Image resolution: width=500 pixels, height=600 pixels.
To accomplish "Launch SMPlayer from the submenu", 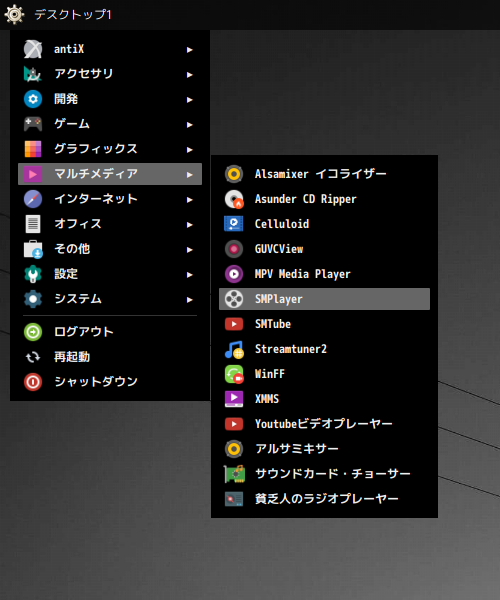I will click(324, 299).
